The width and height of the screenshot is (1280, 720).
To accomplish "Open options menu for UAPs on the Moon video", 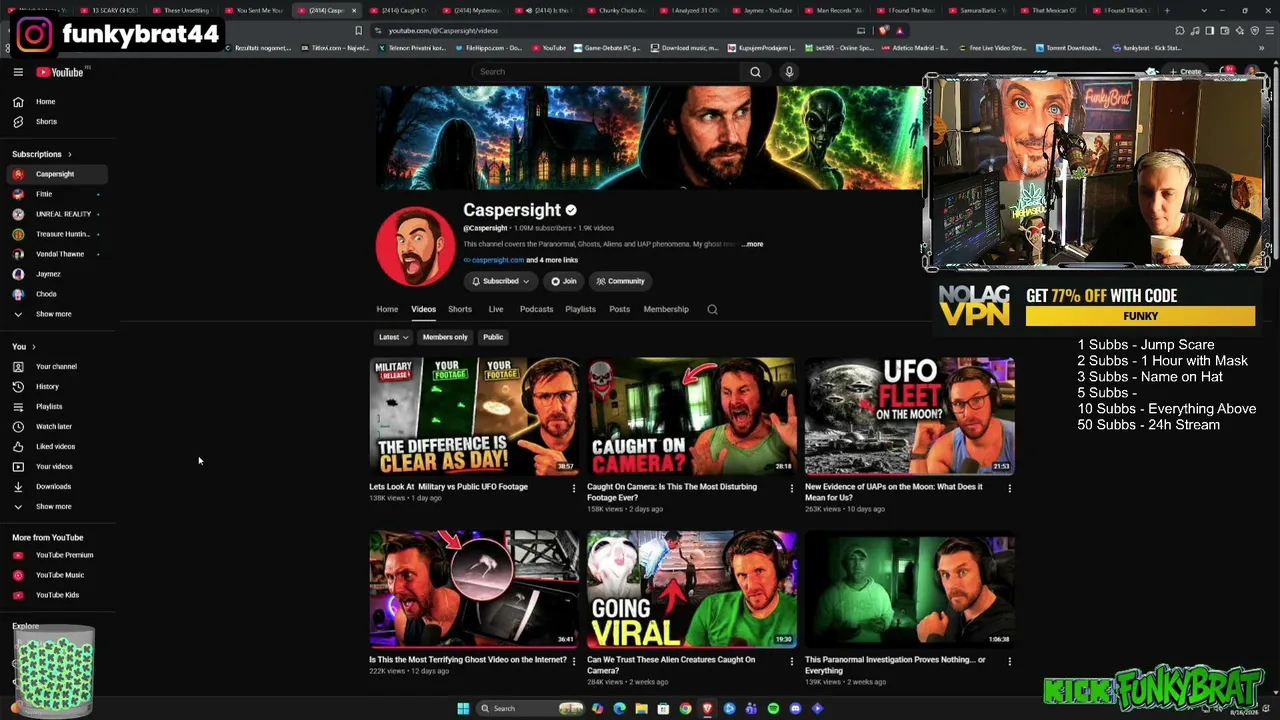I will point(1009,489).
